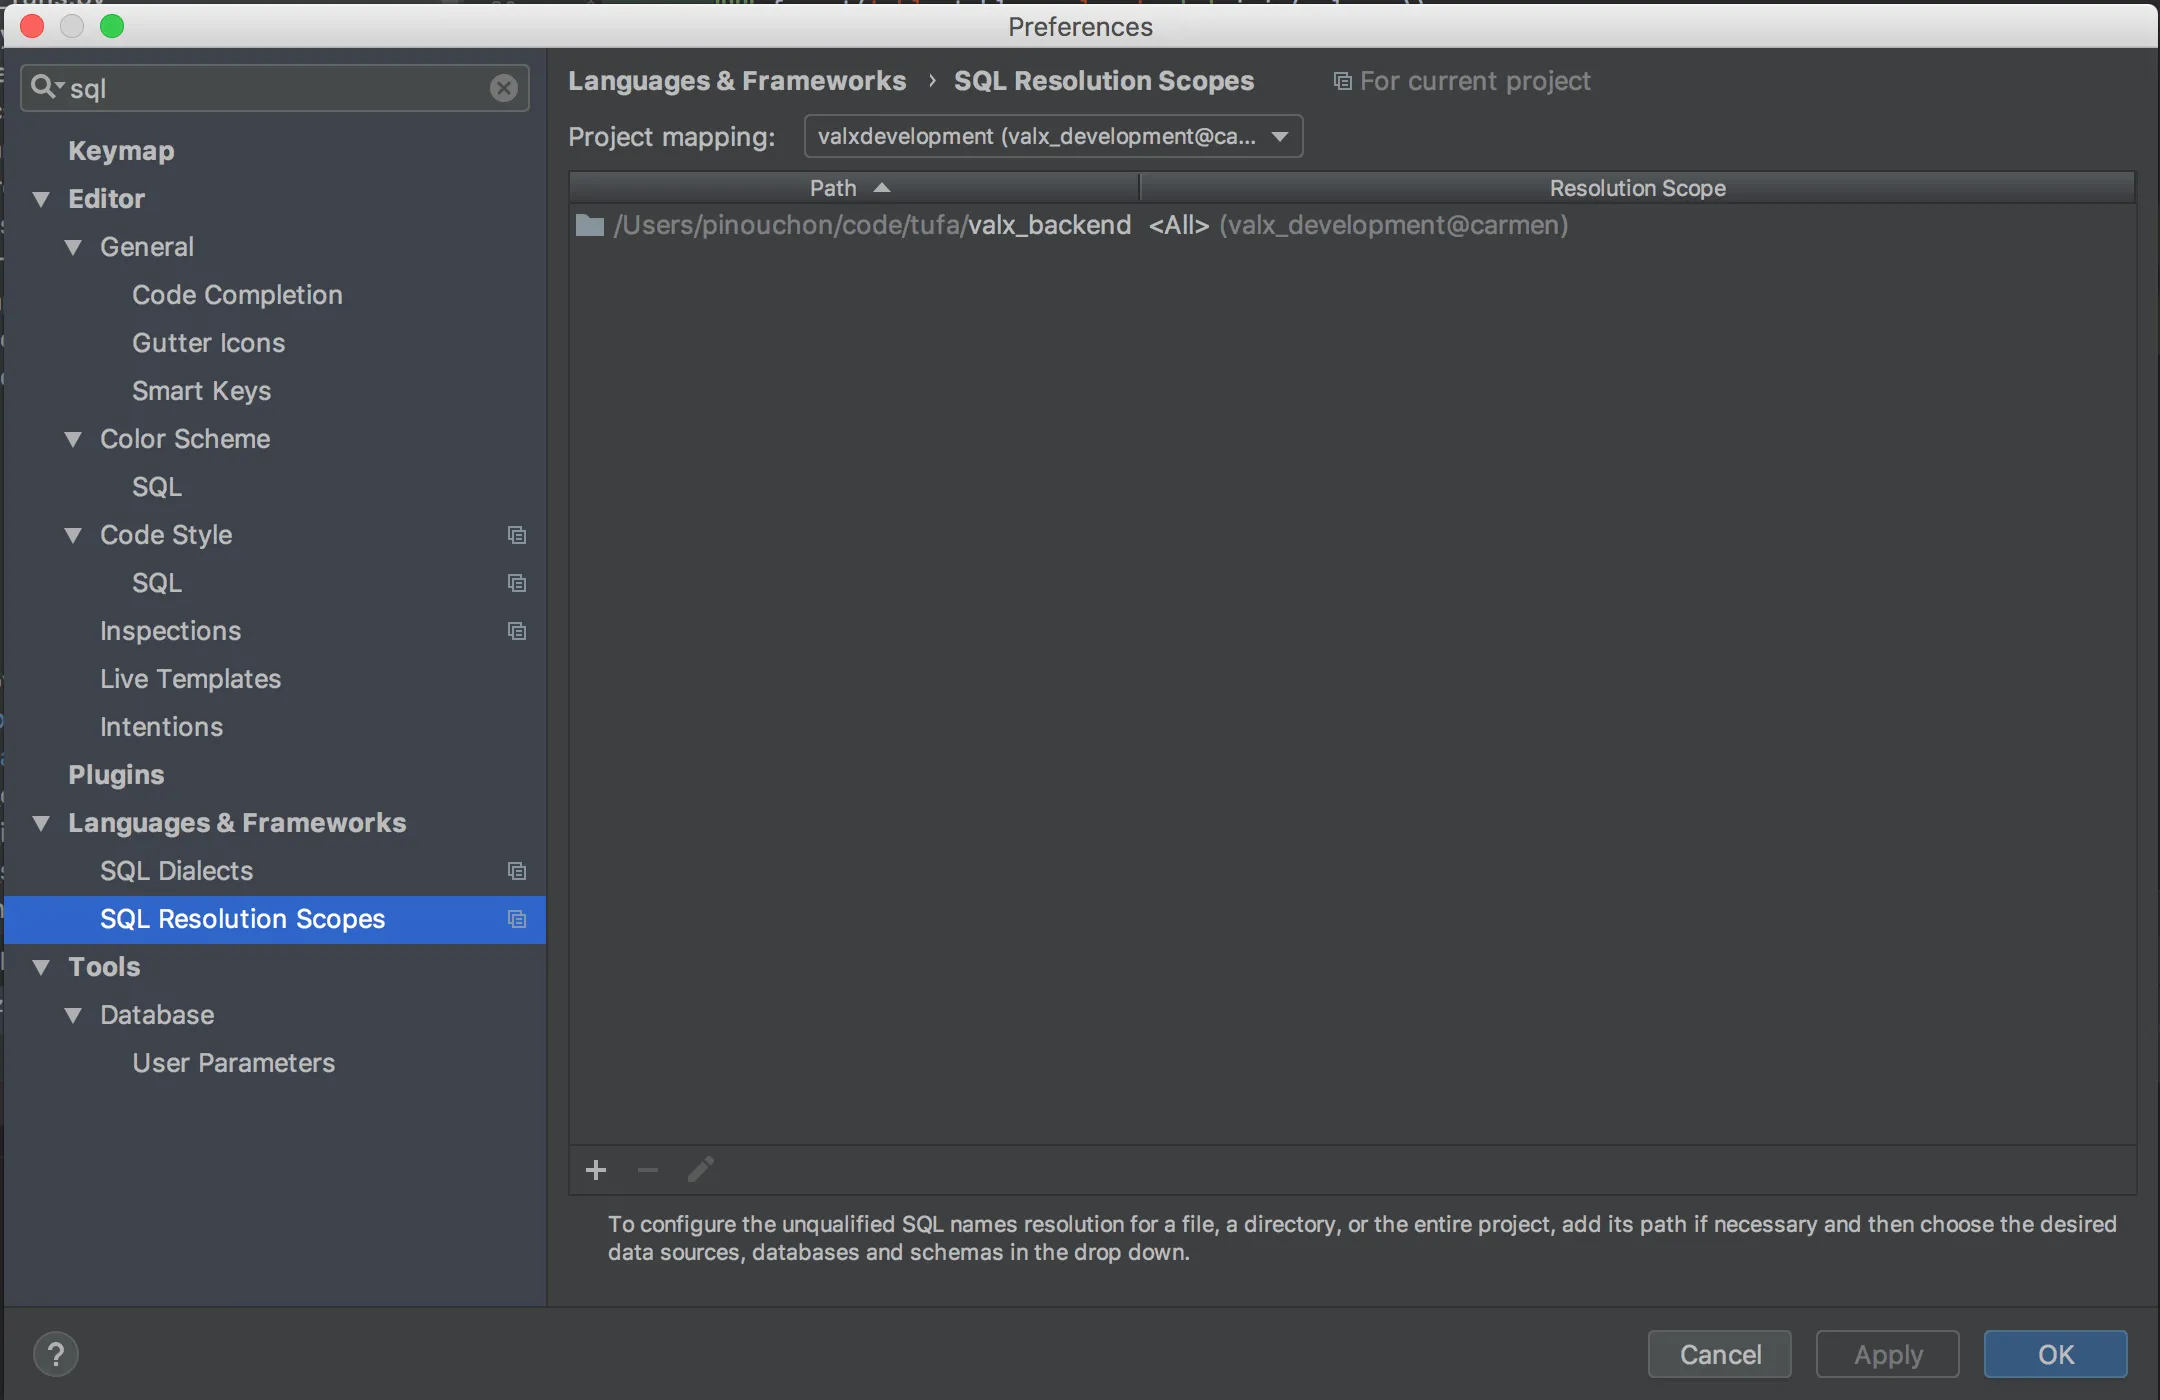The image size is (2160, 1400).
Task: Click copy-scheme icon beside Code Style
Action: click(x=517, y=535)
